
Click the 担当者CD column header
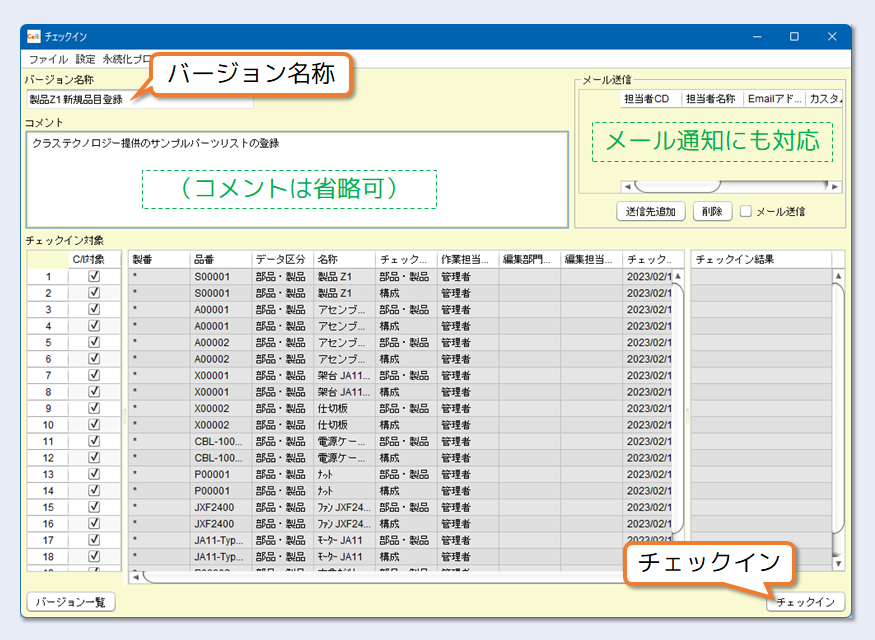click(x=651, y=99)
